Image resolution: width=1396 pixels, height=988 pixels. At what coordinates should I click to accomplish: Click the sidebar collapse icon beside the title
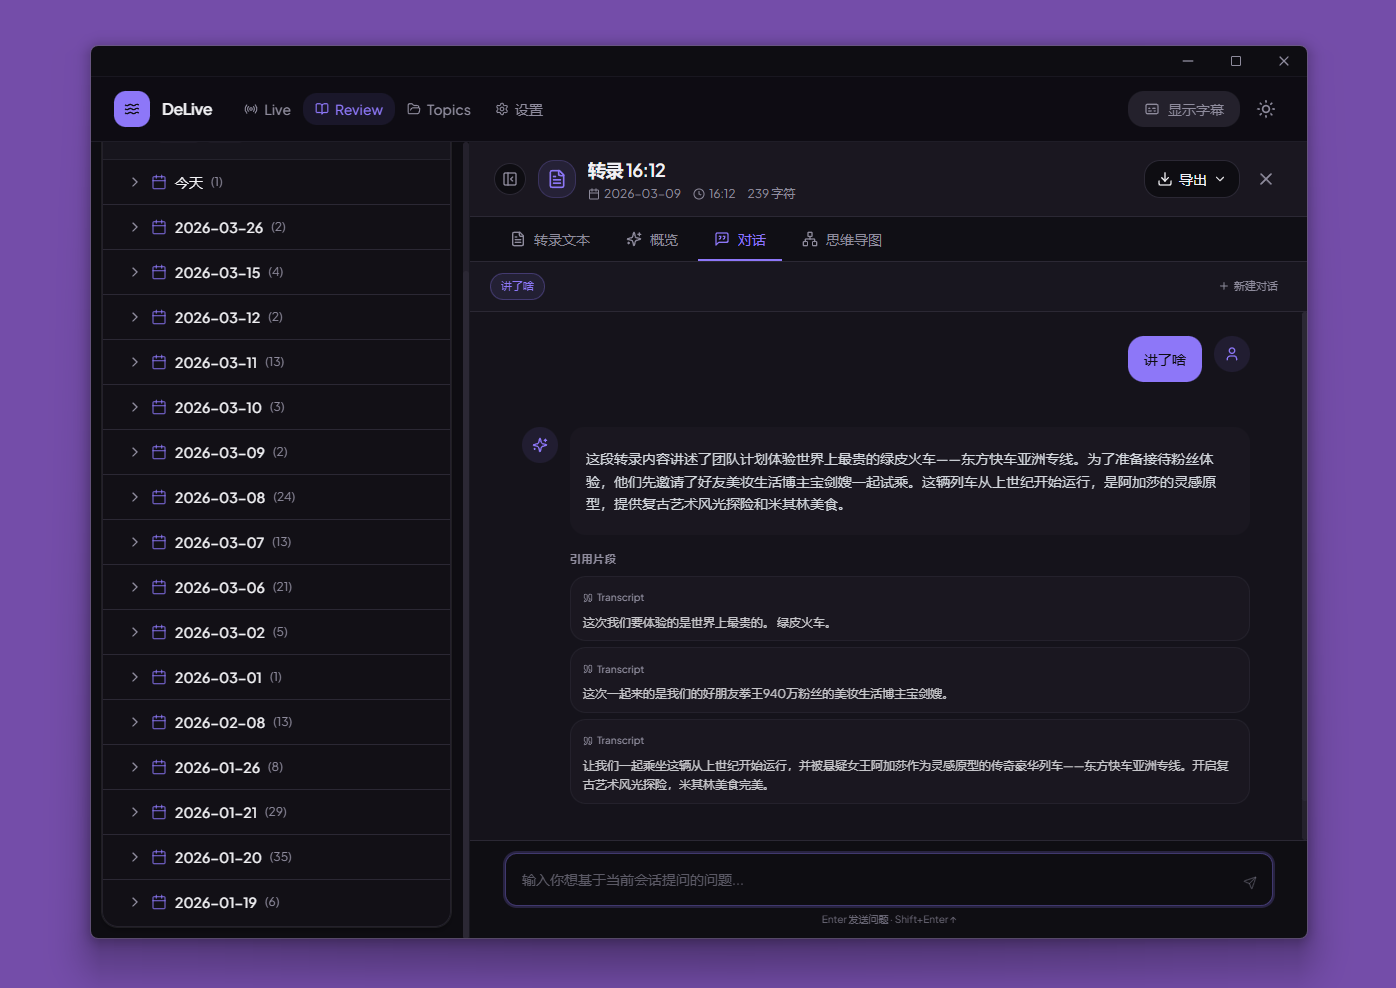click(x=510, y=179)
